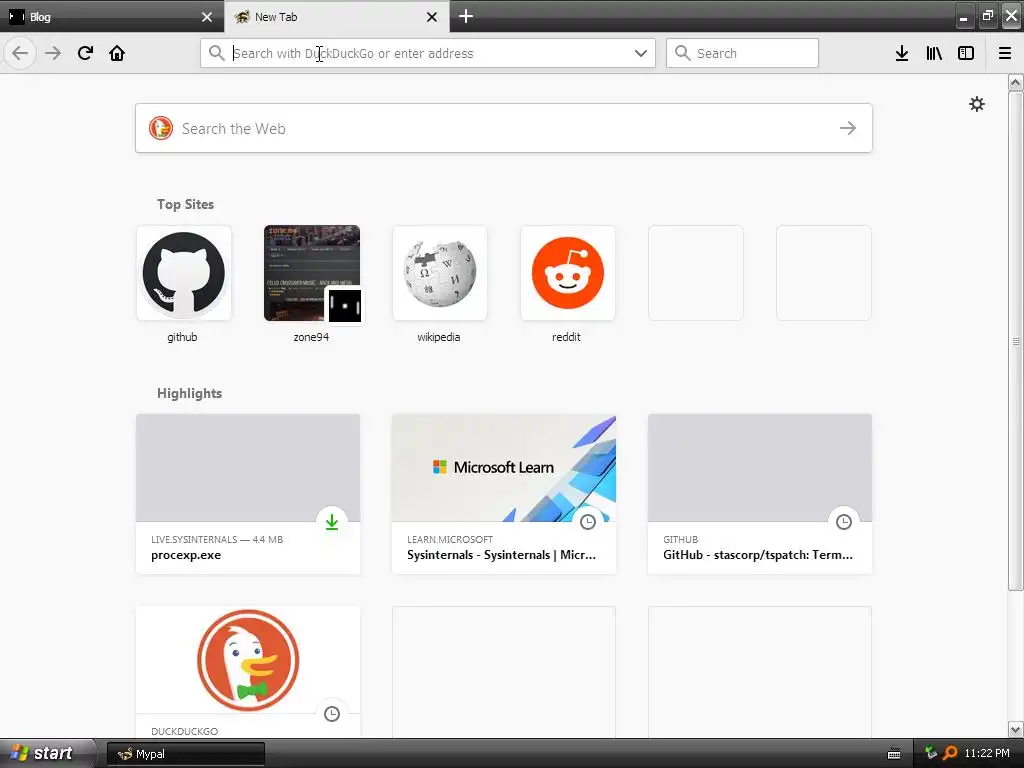
Task: Go back with the back arrow button
Action: pyautogui.click(x=20, y=53)
